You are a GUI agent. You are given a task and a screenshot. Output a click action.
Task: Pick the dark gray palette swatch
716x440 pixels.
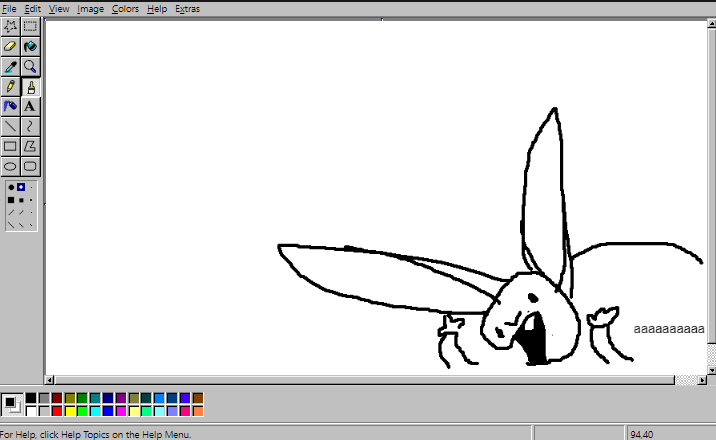[44, 398]
